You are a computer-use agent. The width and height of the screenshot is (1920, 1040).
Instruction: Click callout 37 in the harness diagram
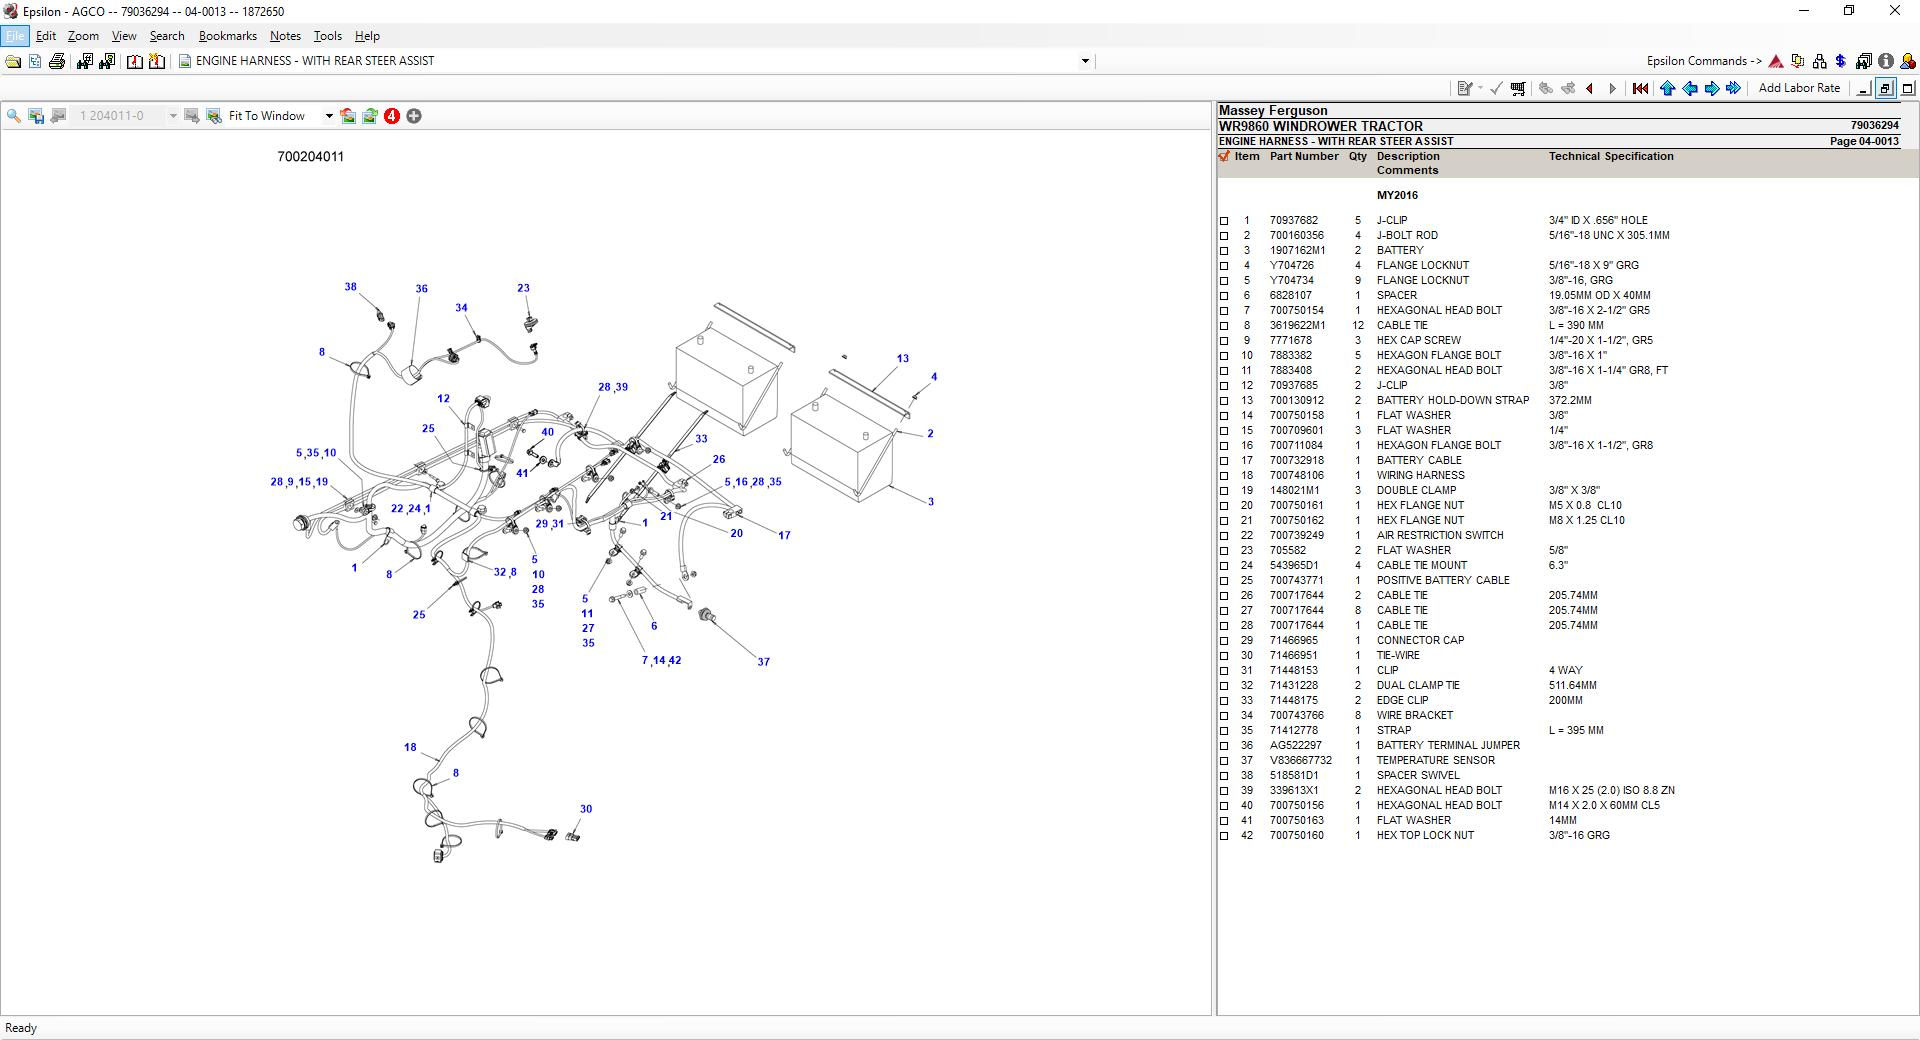(x=763, y=662)
